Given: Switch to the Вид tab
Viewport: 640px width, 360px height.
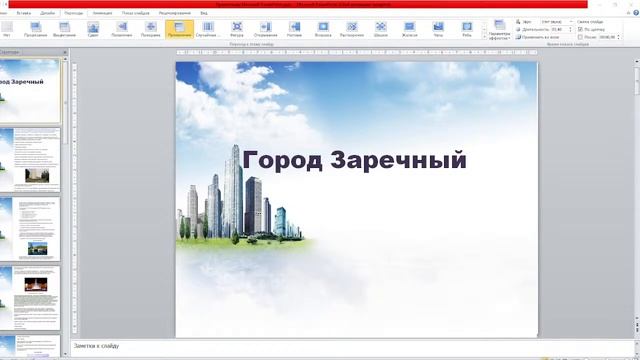Looking at the screenshot, I should pos(204,13).
